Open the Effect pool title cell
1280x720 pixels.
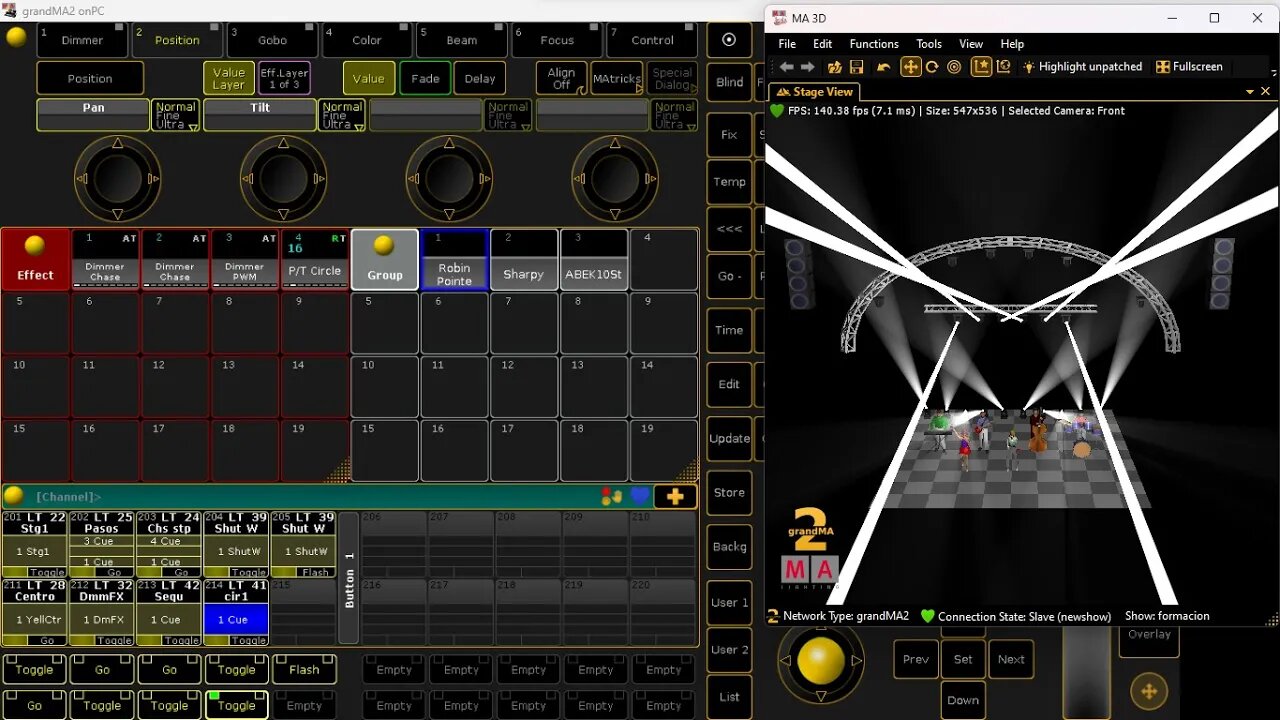(35, 259)
